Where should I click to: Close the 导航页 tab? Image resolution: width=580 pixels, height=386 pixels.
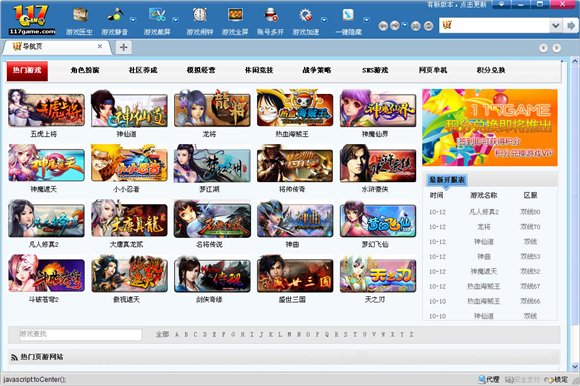coord(100,47)
